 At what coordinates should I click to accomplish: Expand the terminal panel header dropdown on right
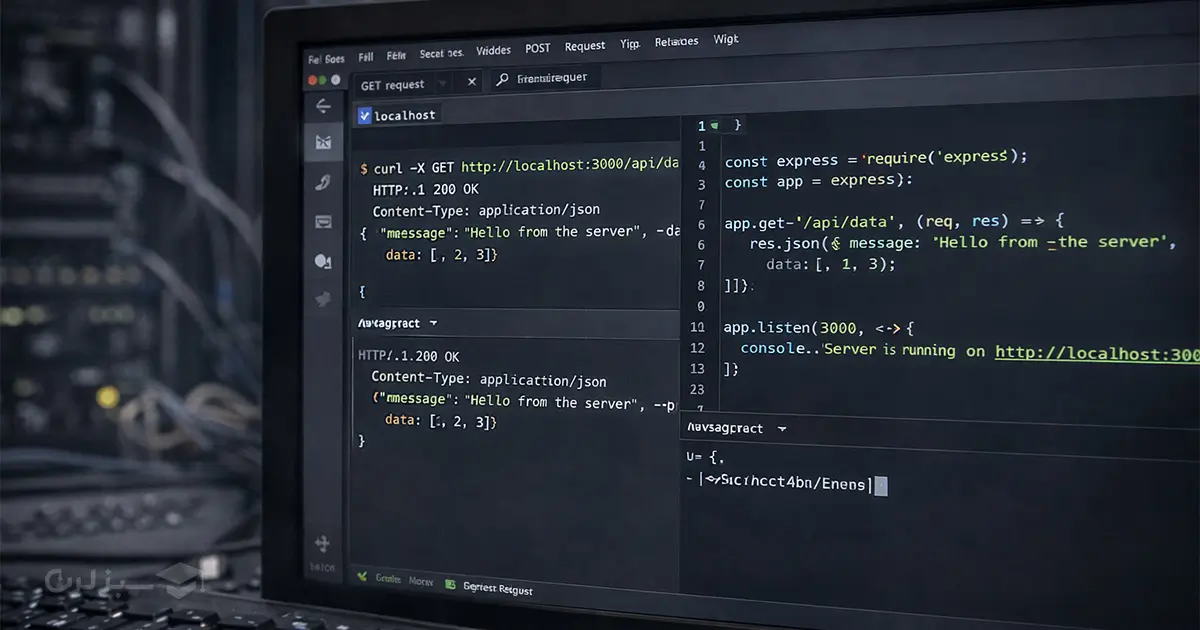782,428
